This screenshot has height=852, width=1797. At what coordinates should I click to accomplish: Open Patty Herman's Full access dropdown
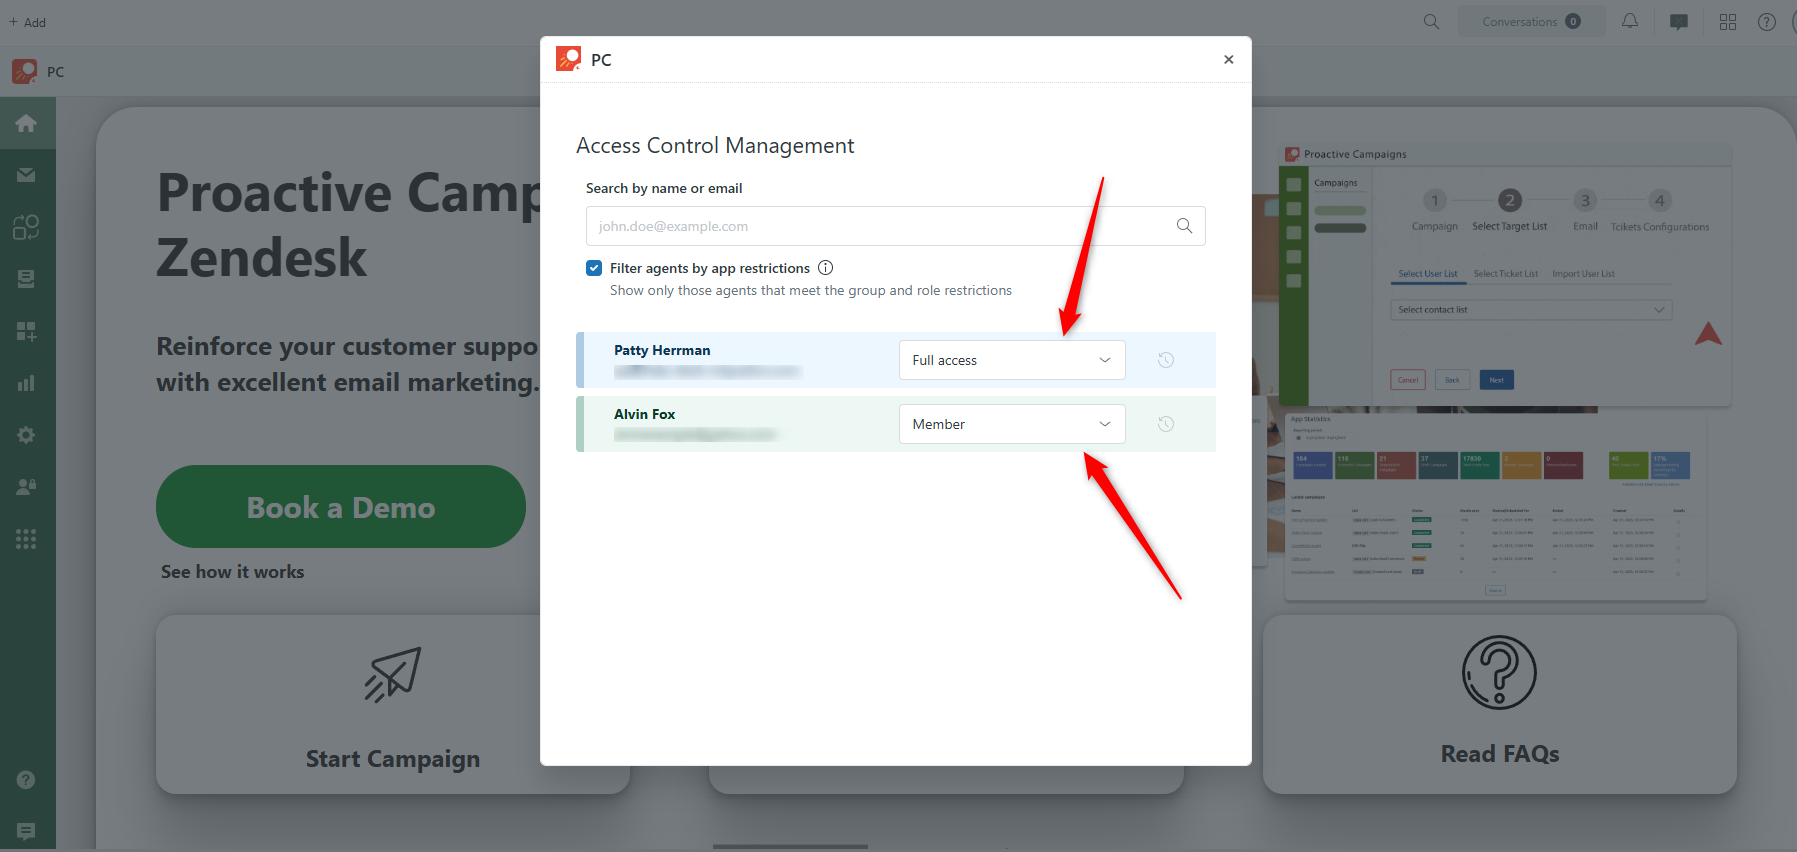click(1012, 360)
